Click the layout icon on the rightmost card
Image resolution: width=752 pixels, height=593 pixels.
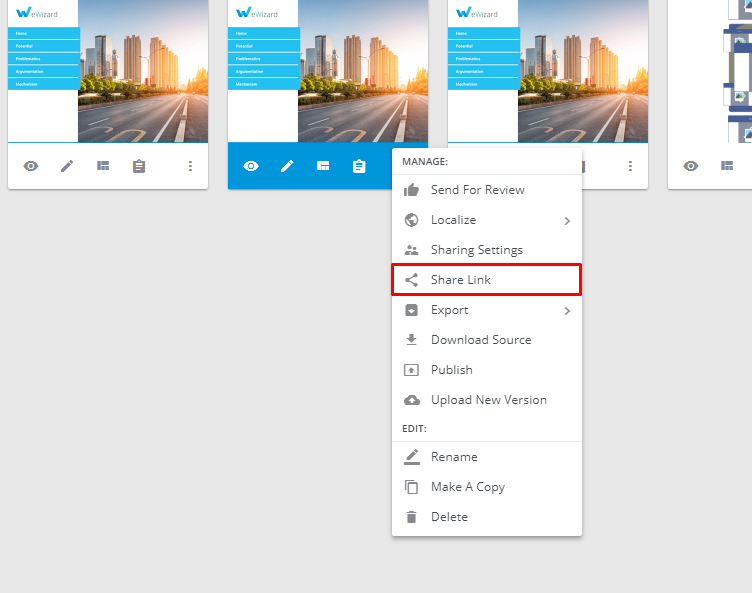tap(727, 166)
